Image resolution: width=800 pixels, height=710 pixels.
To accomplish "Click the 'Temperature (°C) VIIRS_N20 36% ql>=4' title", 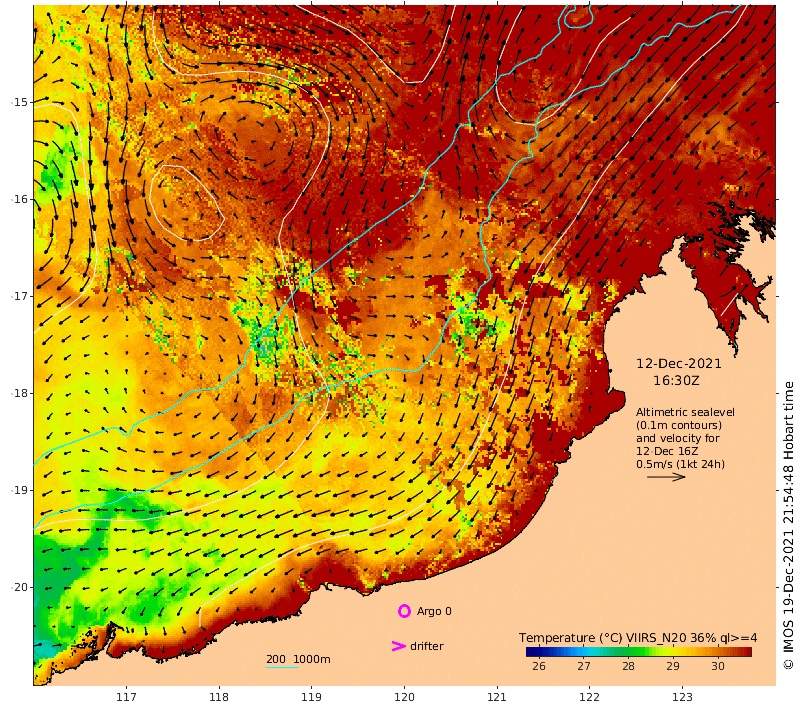I will click(x=638, y=638).
